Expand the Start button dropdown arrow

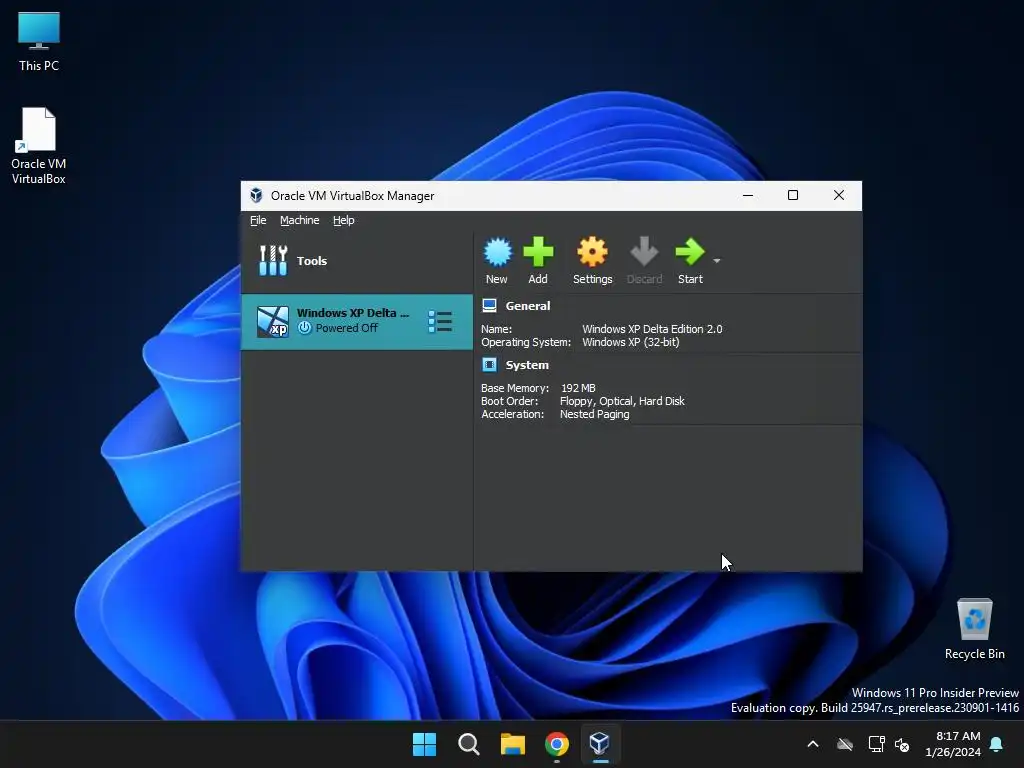coord(716,261)
